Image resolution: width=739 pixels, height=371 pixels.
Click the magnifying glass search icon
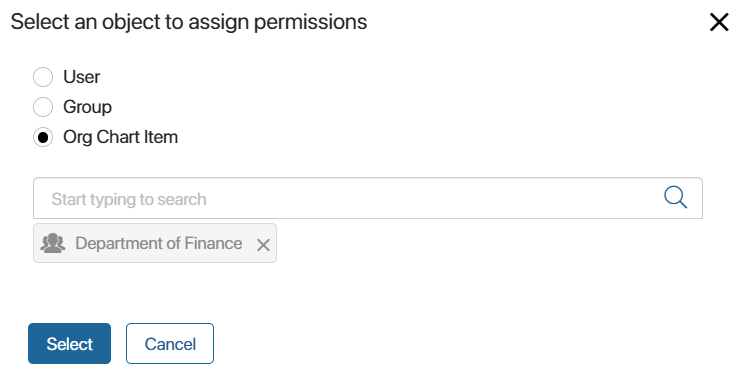675,197
